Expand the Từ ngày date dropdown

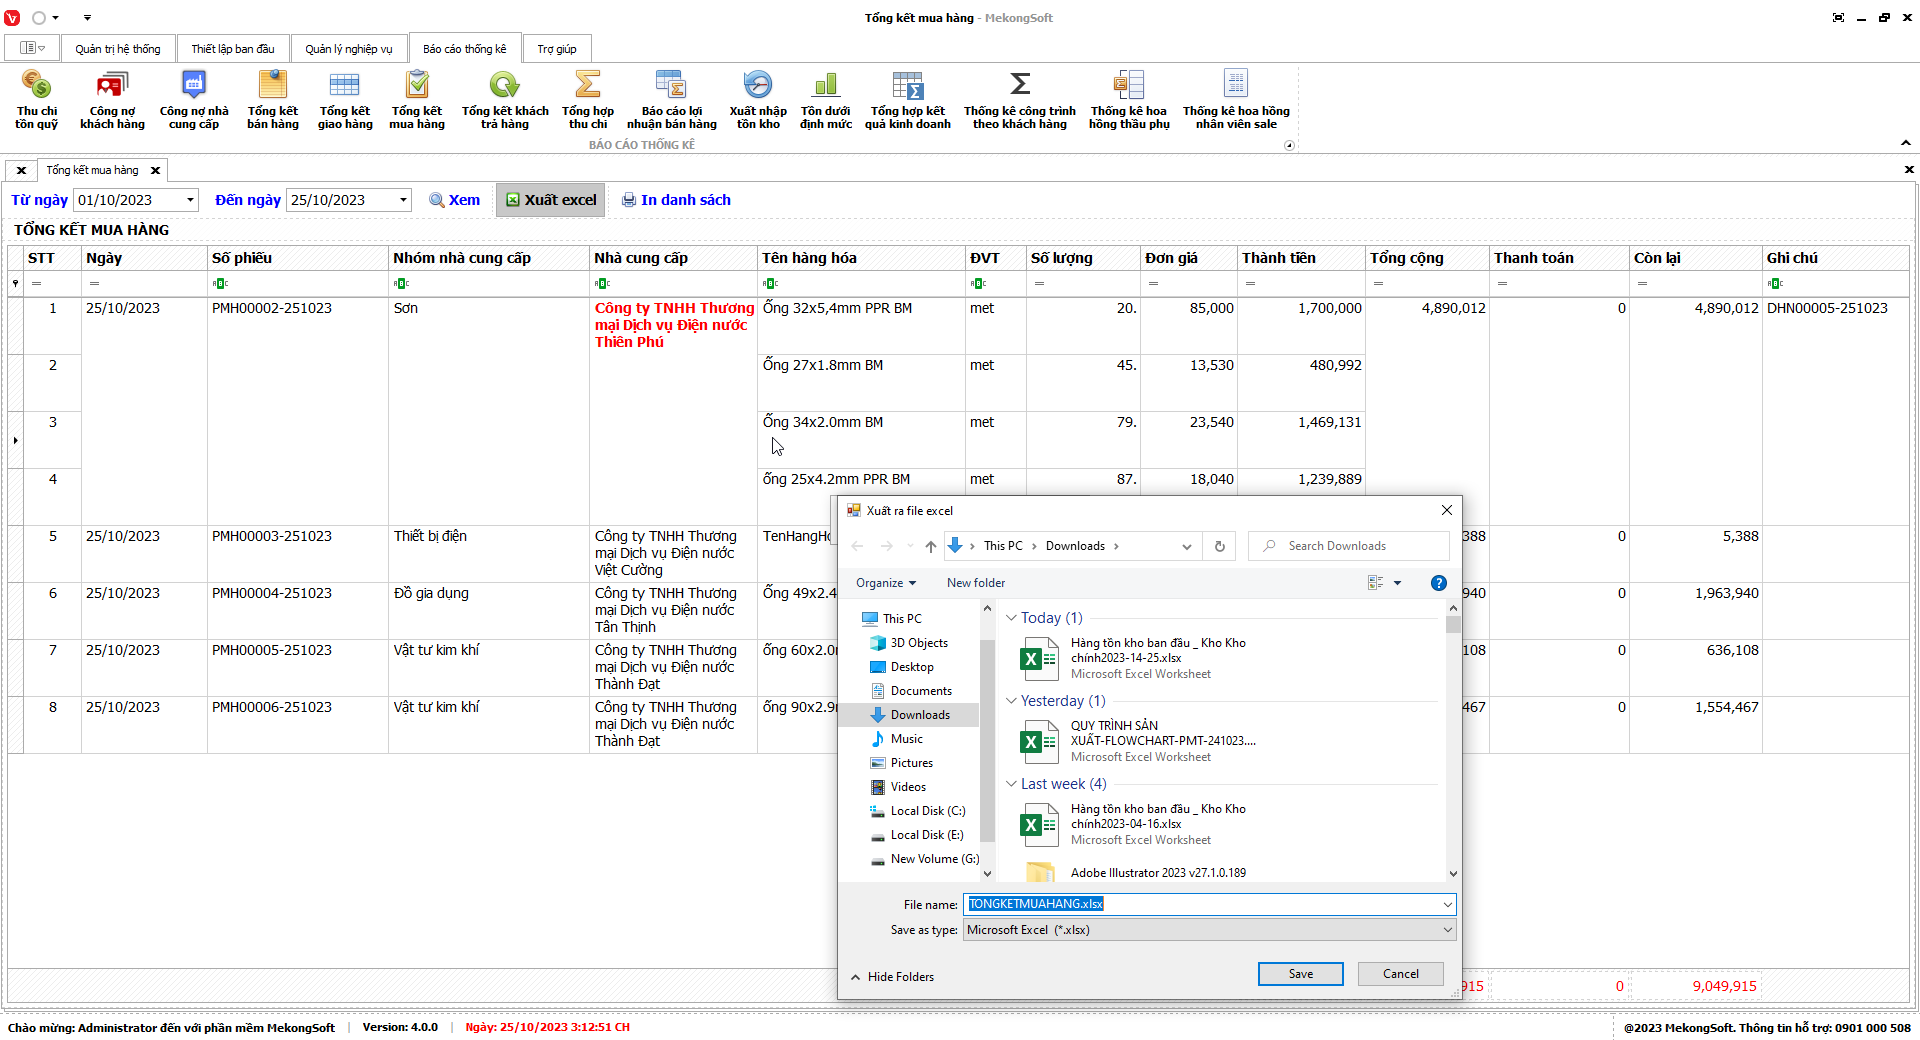coord(190,200)
